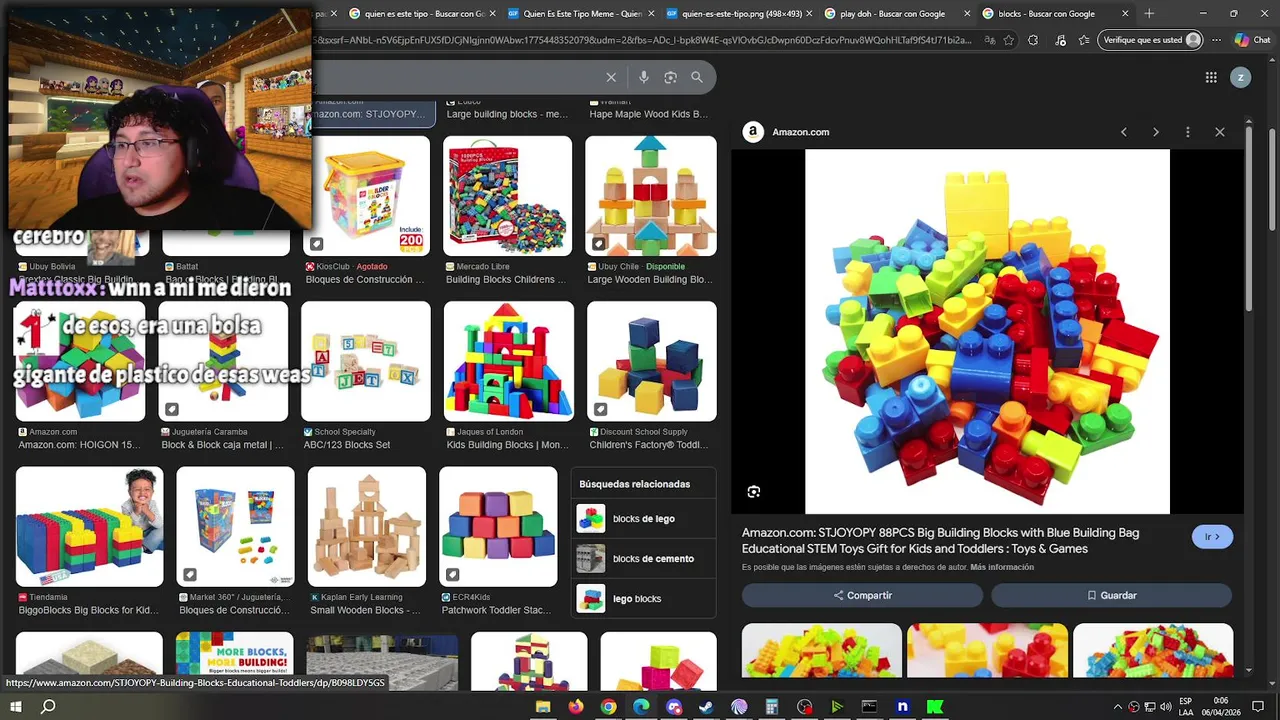The height and width of the screenshot is (720, 1280).
Task: Launch Steam from the taskbar
Action: click(706, 707)
